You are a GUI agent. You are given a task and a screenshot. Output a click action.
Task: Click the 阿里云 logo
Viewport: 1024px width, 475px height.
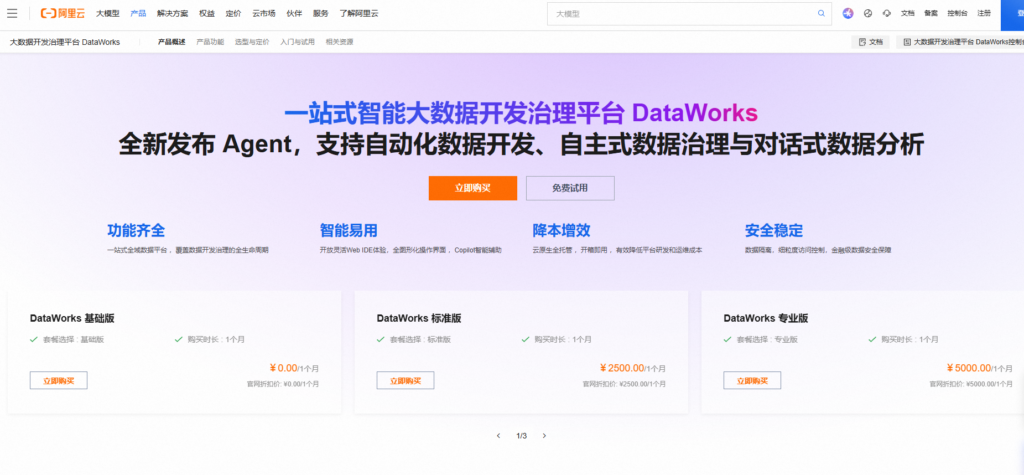pos(62,13)
